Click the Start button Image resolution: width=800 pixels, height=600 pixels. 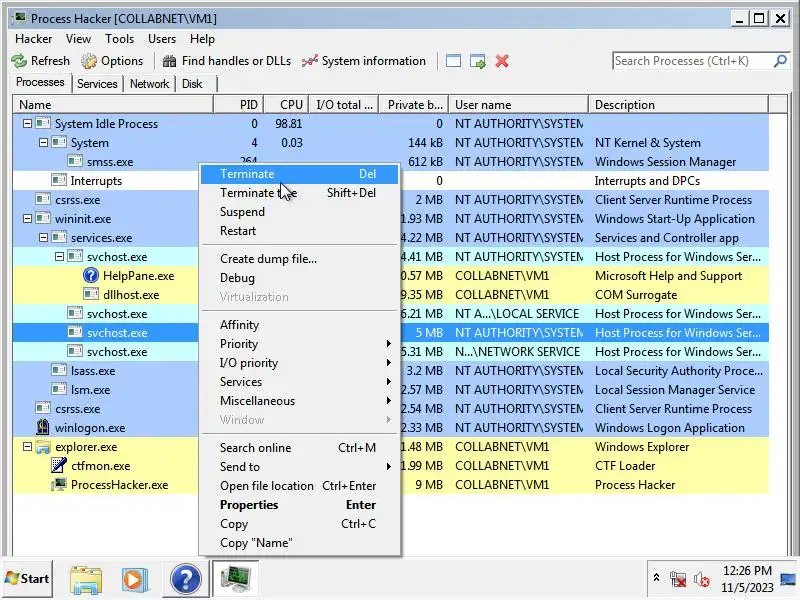pos(28,579)
